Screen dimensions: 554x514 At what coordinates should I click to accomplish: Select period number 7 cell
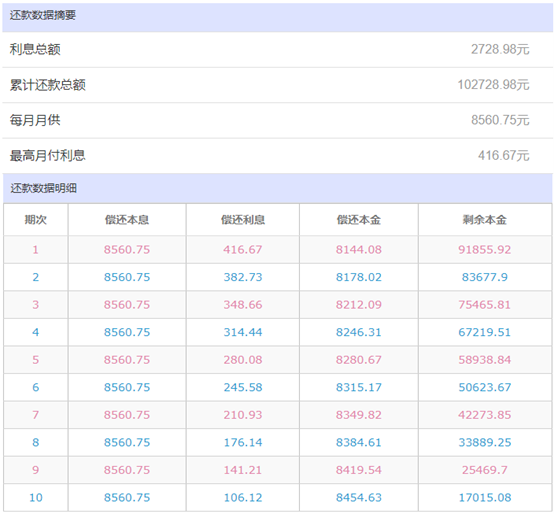tap(36, 415)
